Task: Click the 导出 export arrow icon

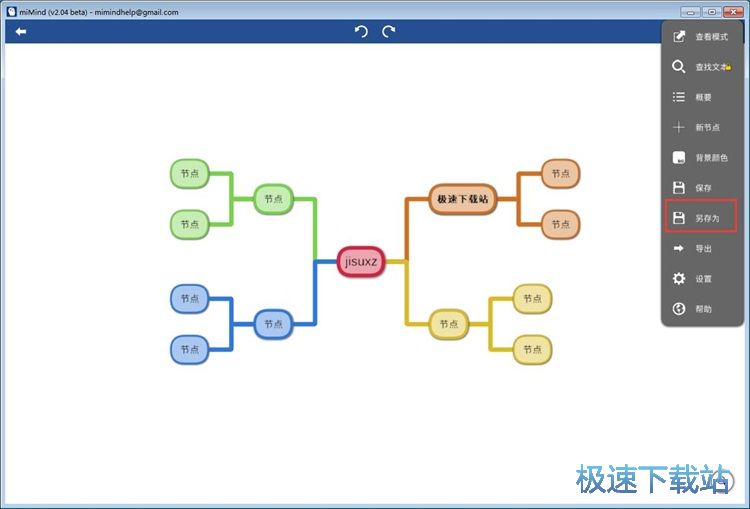Action: pos(679,248)
